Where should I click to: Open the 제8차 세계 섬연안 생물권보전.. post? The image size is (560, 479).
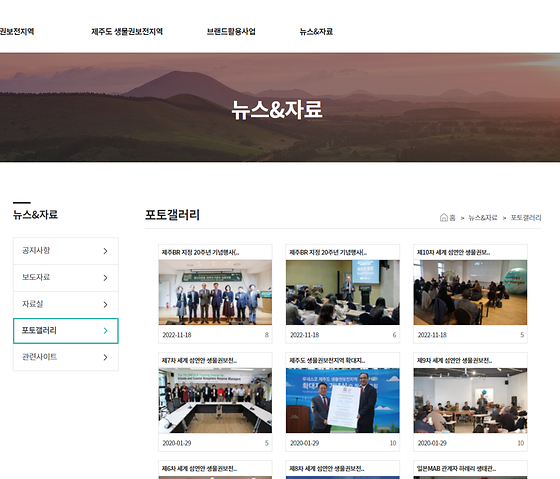coord(327,469)
